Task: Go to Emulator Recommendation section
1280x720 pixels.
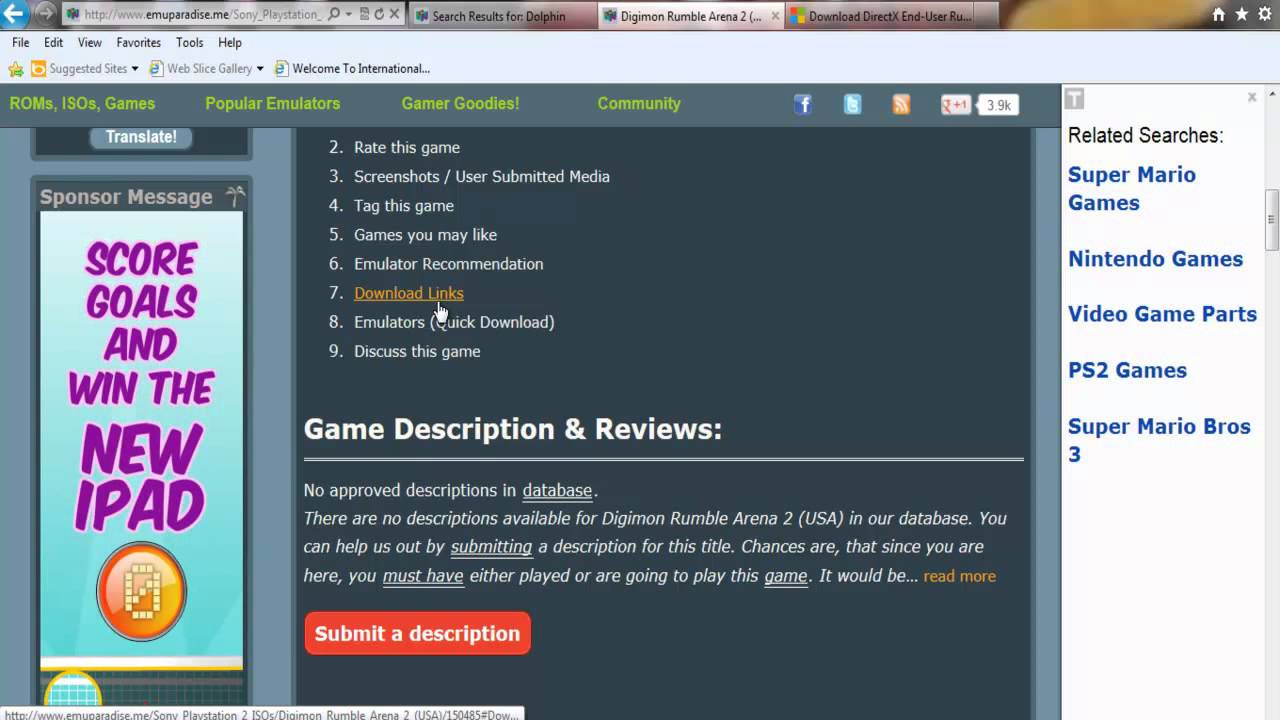Action: tap(448, 264)
